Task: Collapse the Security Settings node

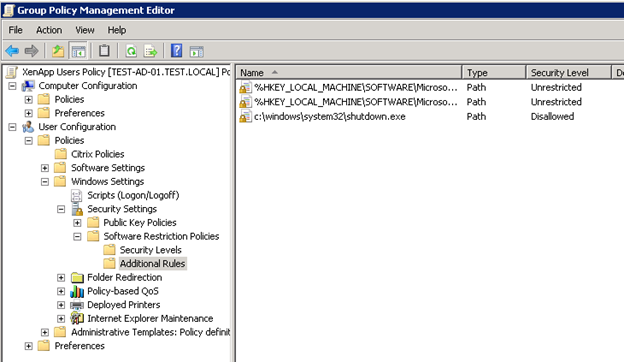Action: click(x=61, y=209)
